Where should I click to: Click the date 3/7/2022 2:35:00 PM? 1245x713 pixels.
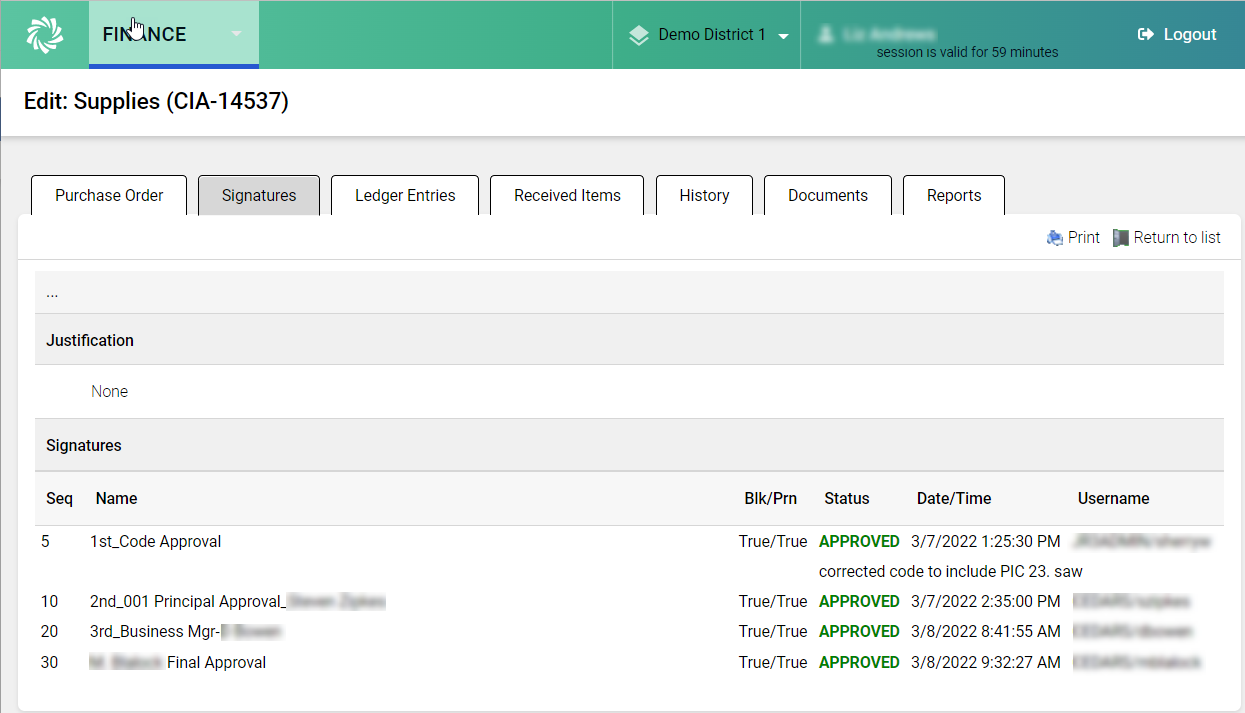click(986, 601)
